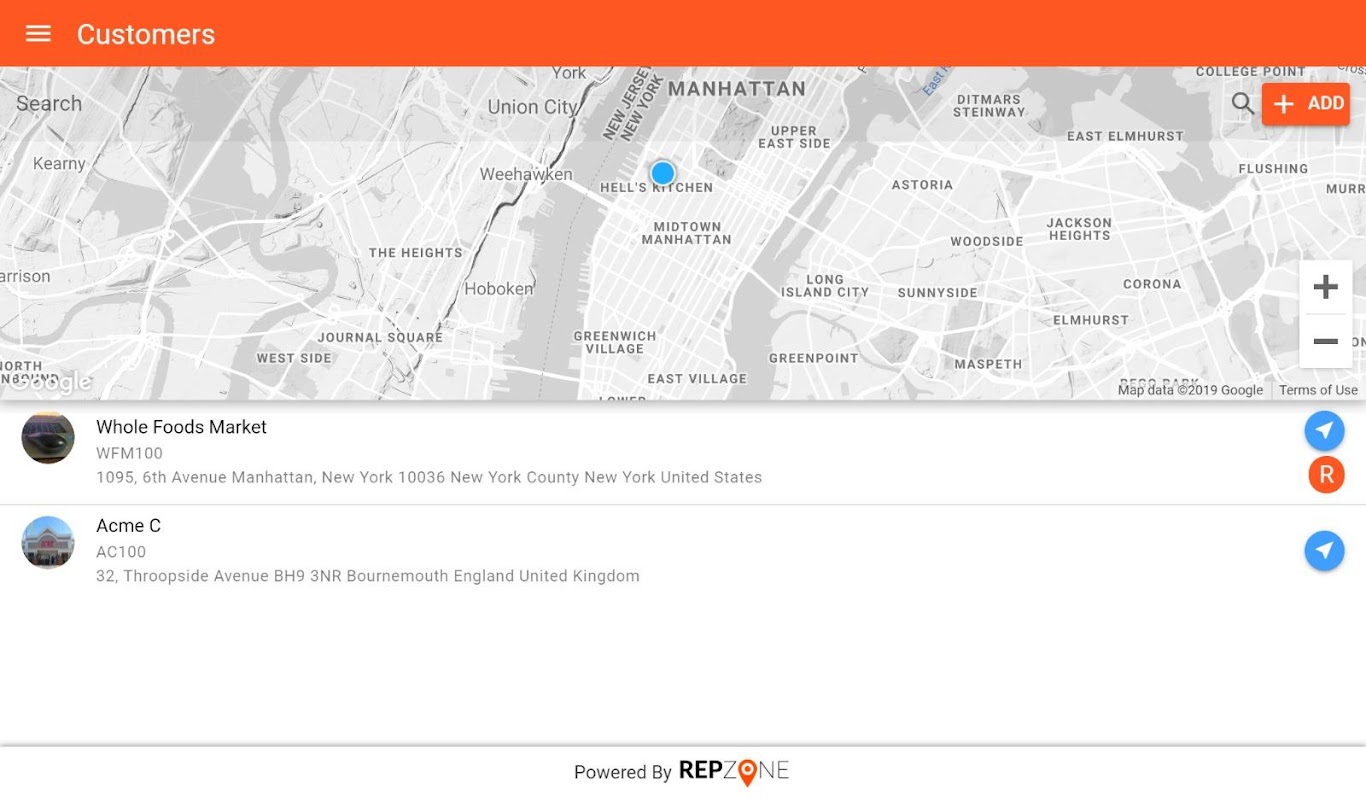The width and height of the screenshot is (1366, 800).
Task: Click the JACKSON HEIGHTS map label
Action: click(x=1079, y=229)
